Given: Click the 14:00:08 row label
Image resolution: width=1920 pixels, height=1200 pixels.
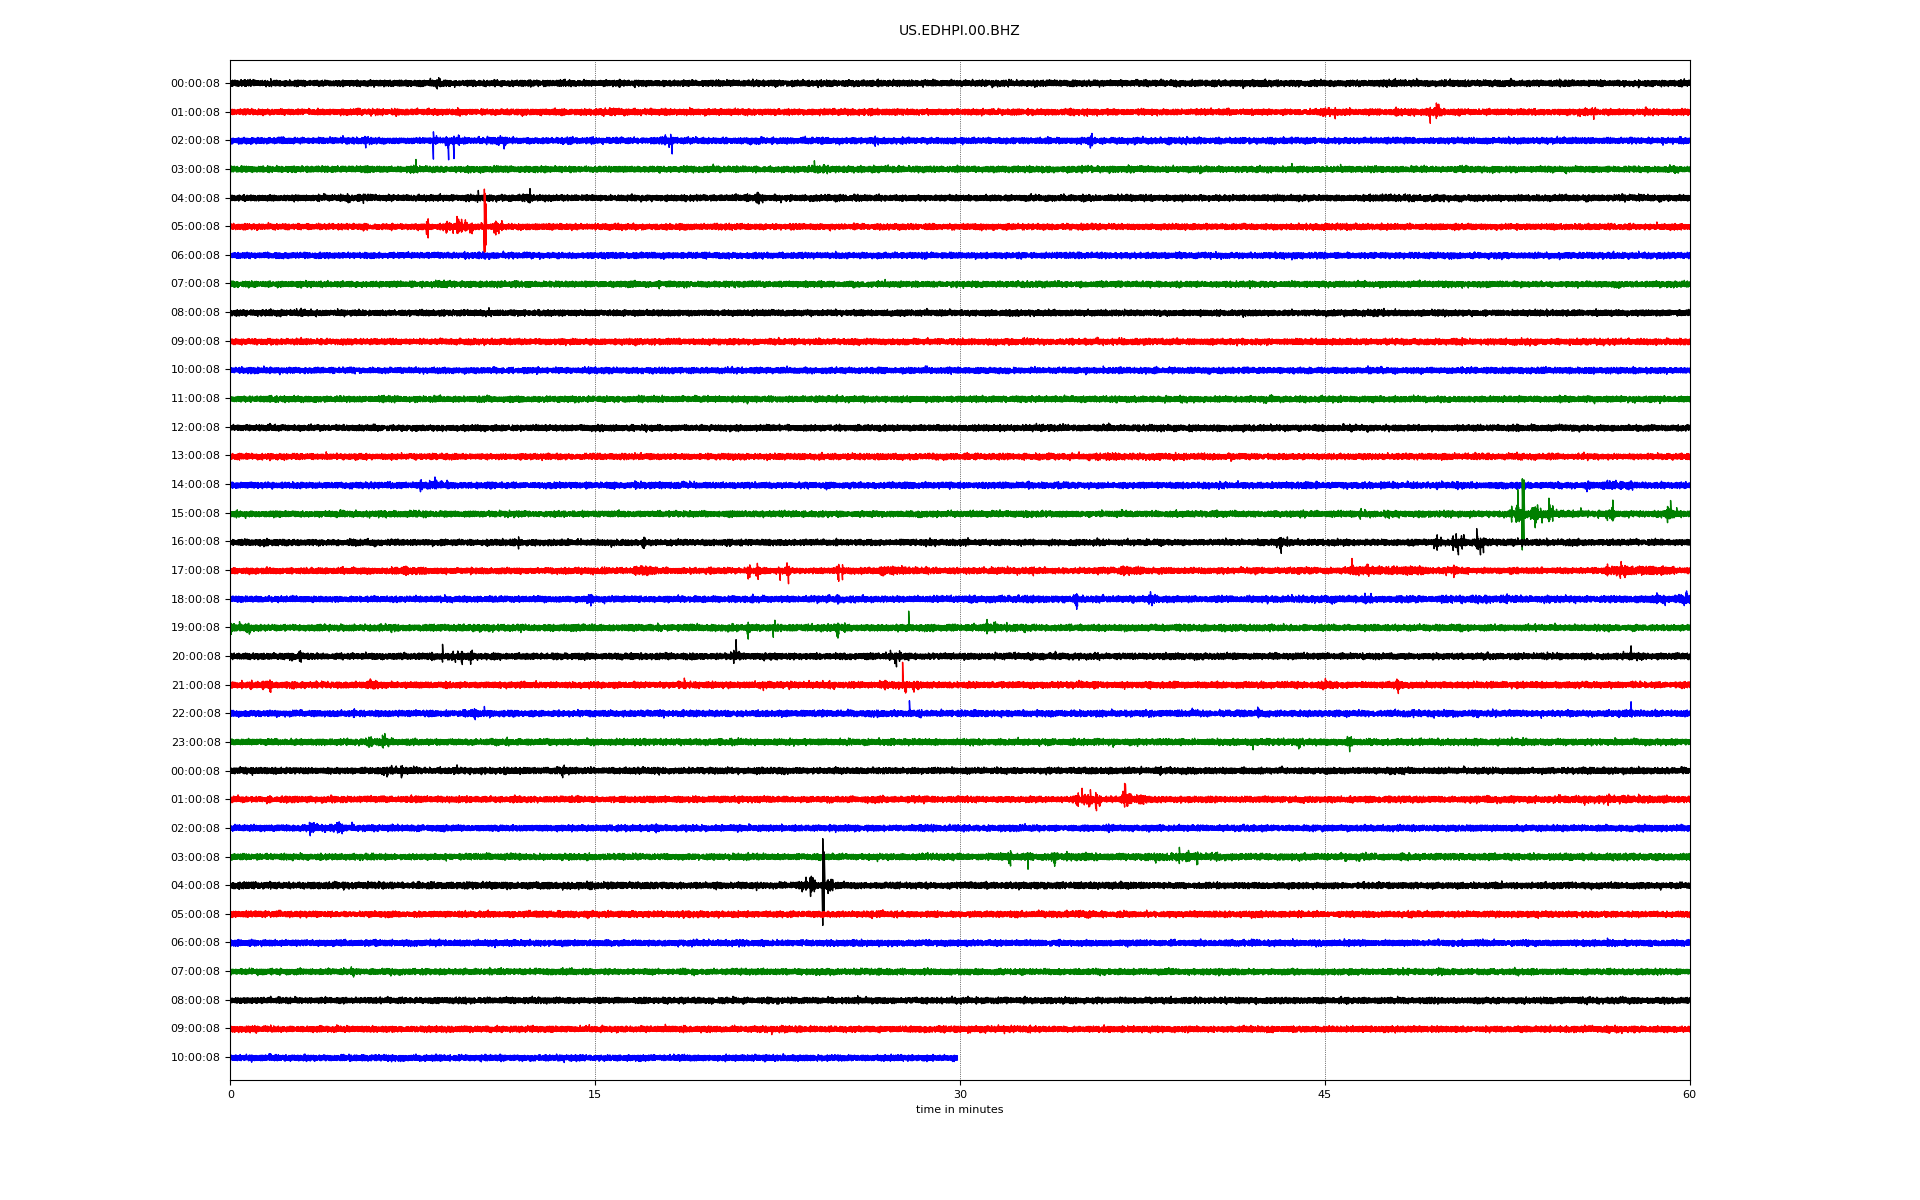Looking at the screenshot, I should [x=195, y=485].
